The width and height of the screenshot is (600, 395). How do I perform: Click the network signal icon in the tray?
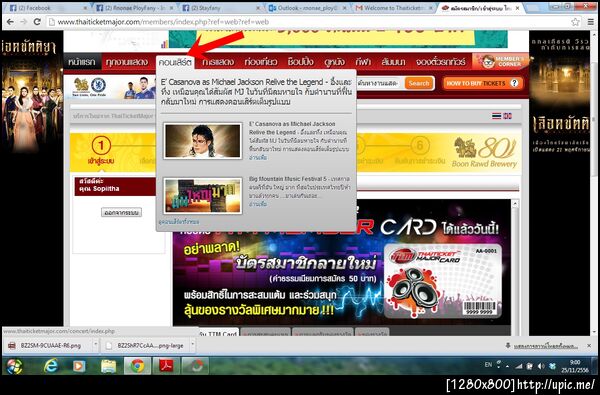tap(519, 366)
